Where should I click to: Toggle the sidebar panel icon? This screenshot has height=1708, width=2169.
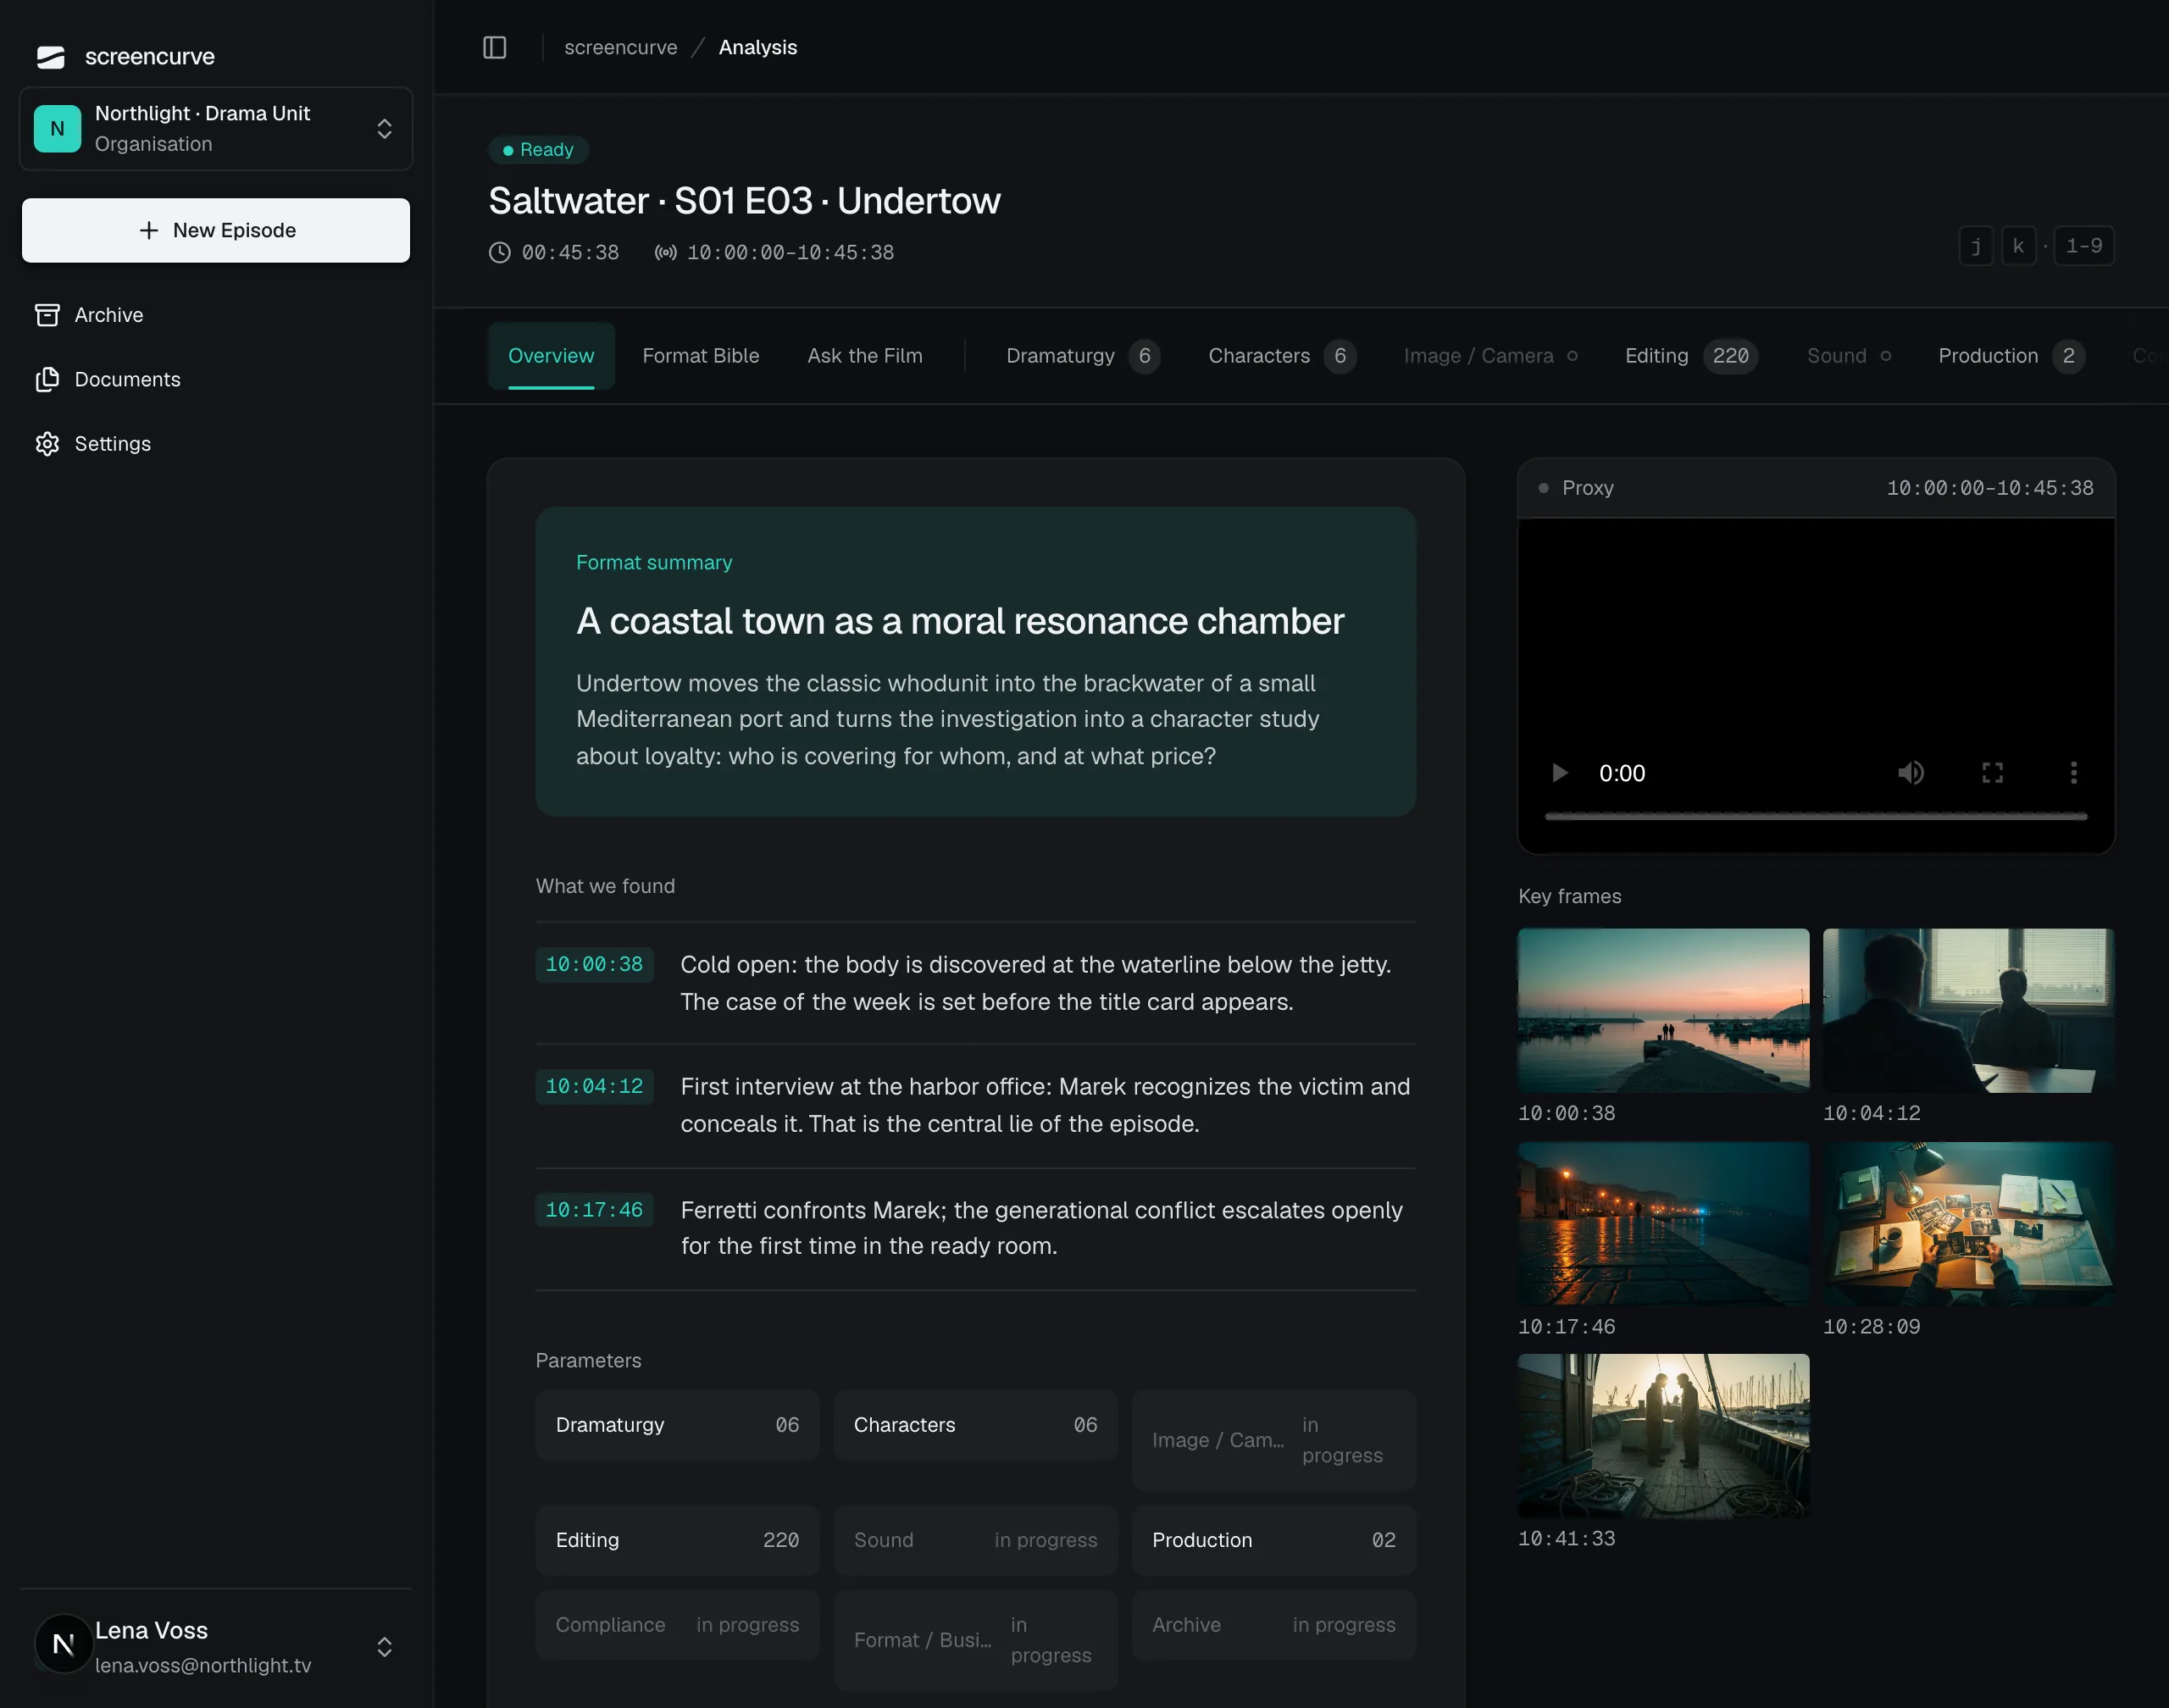[495, 47]
